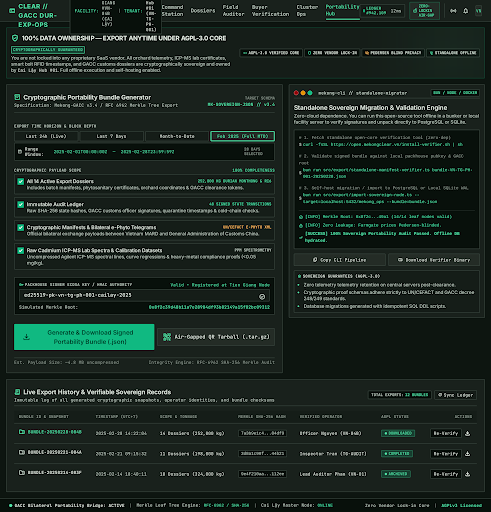This screenshot has width=491, height=512.
Task: Click the Cryptographic Portability Bundle Generator icon
Action: coord(17,97)
